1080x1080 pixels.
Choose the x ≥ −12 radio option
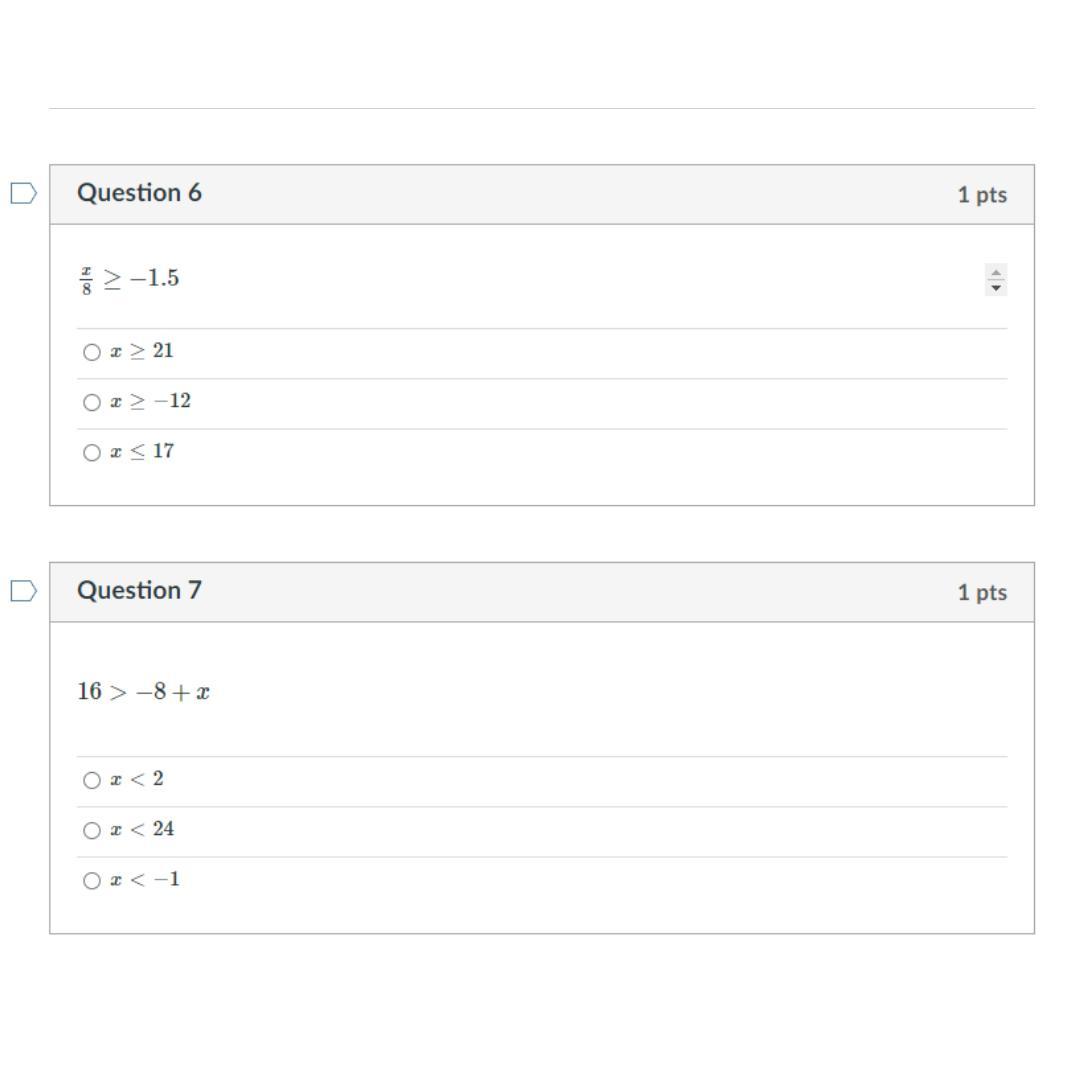click(x=92, y=403)
